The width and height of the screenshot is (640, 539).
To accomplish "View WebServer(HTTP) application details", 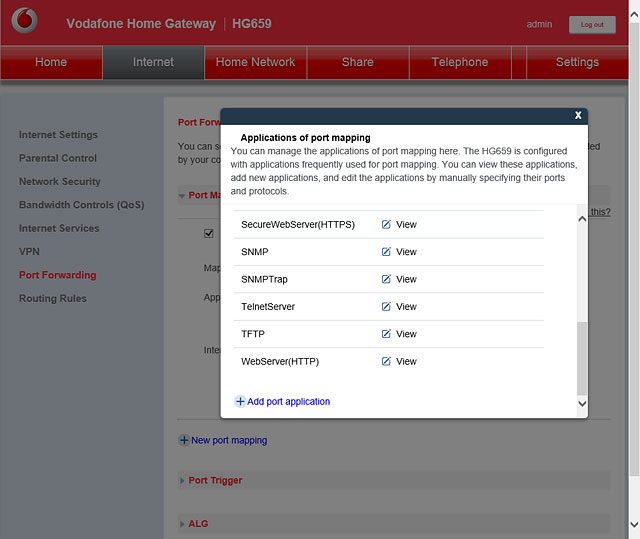I will pyautogui.click(x=406, y=361).
